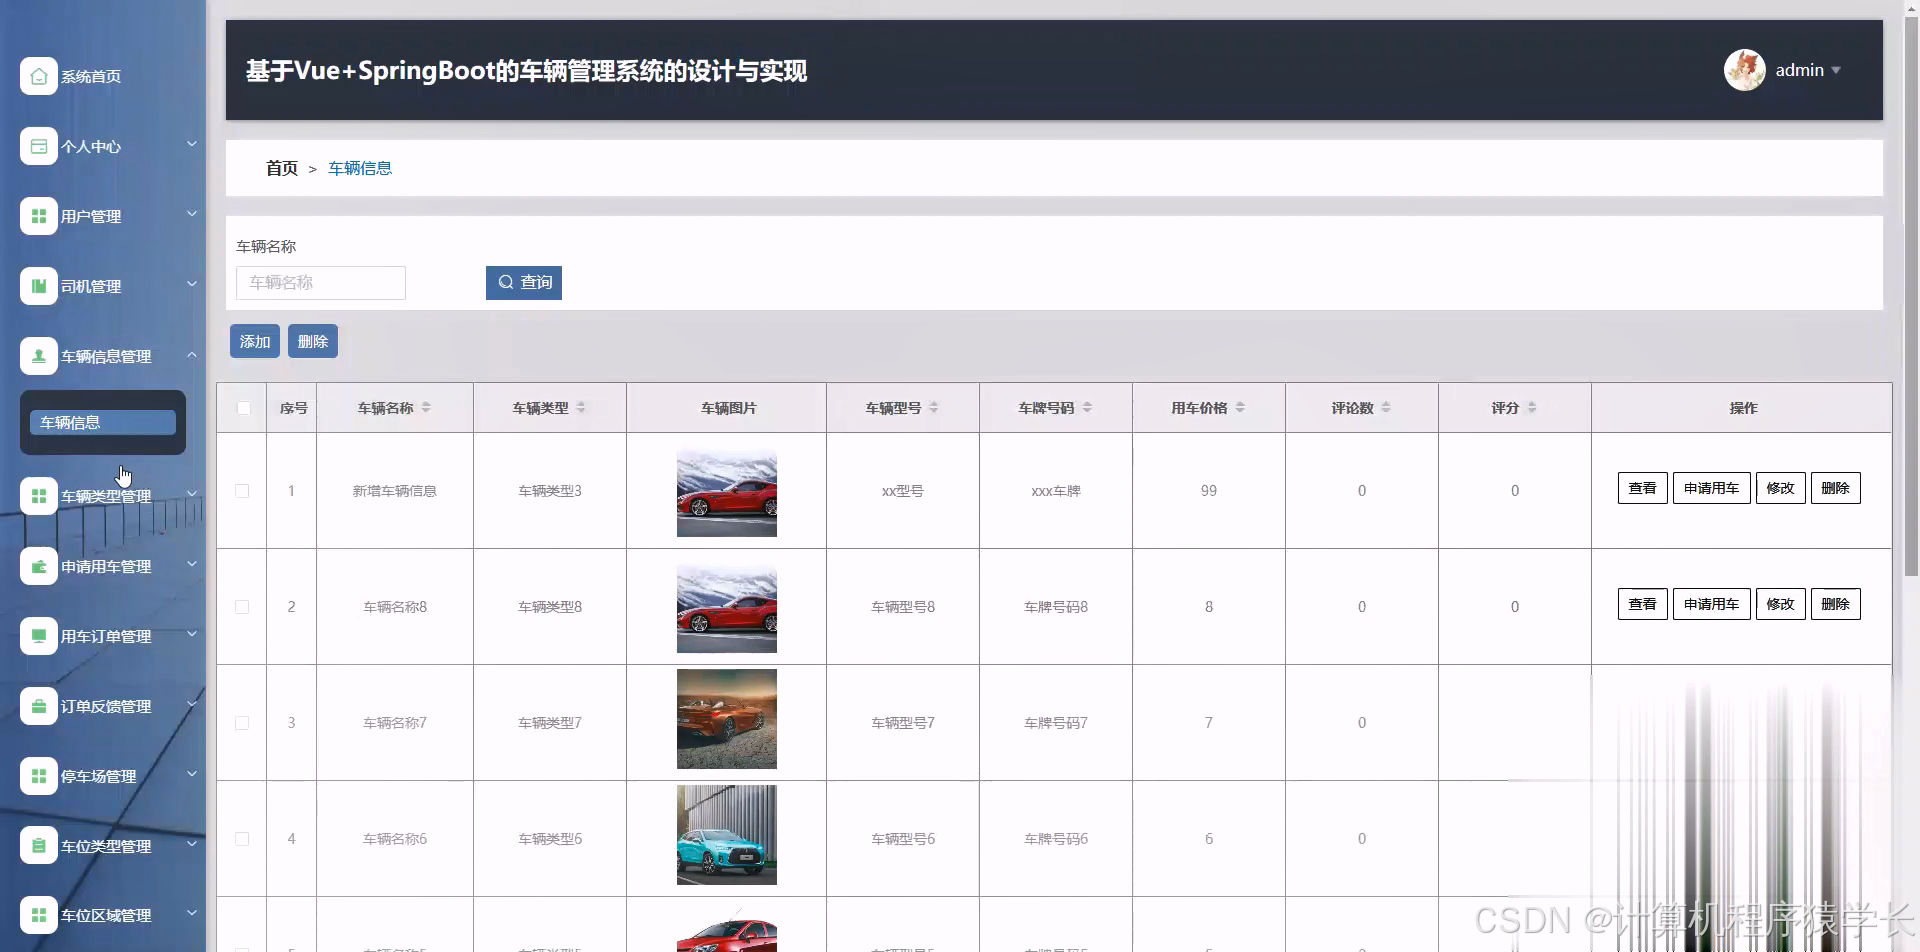Click the 查询 search button
This screenshot has width=1920, height=952.
click(524, 282)
